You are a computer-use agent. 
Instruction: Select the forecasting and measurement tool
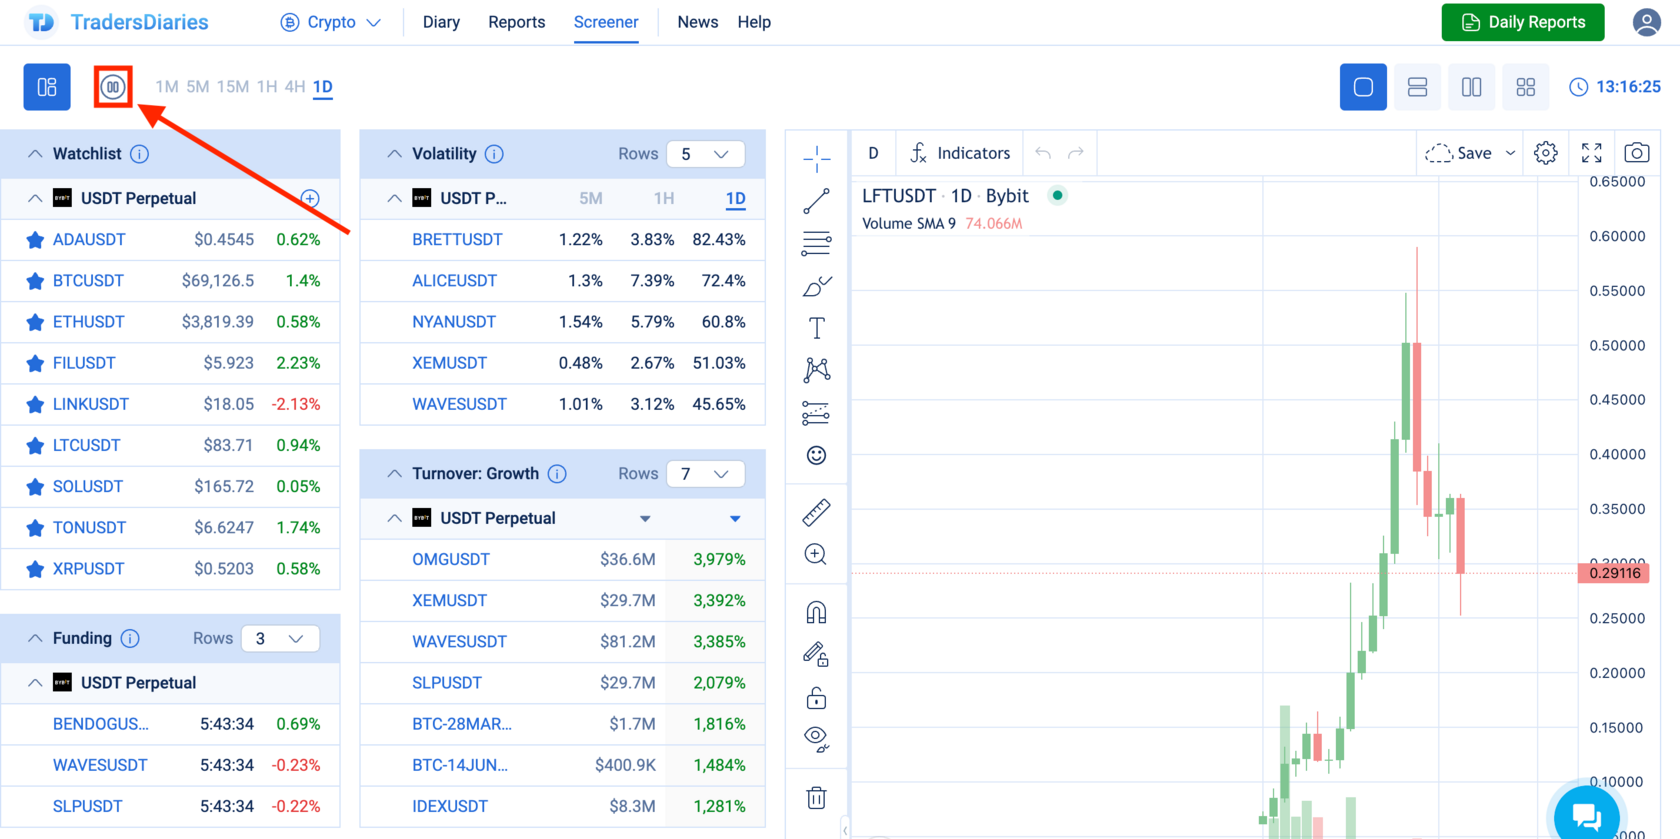[816, 413]
